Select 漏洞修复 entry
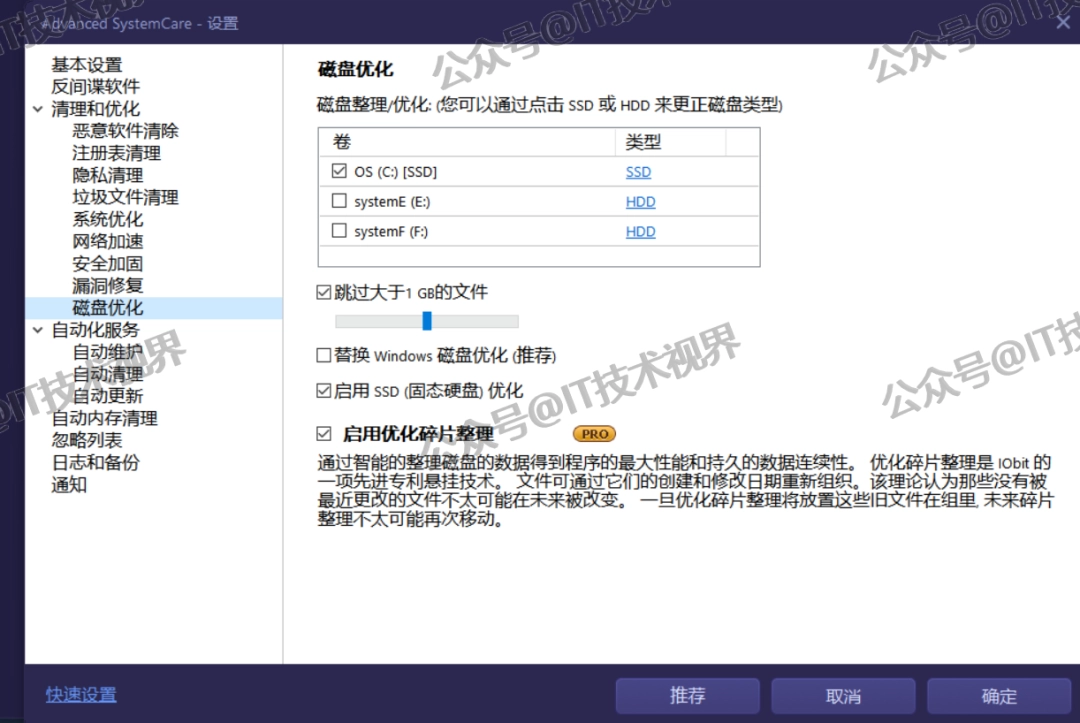The height and width of the screenshot is (723, 1080). click(107, 286)
